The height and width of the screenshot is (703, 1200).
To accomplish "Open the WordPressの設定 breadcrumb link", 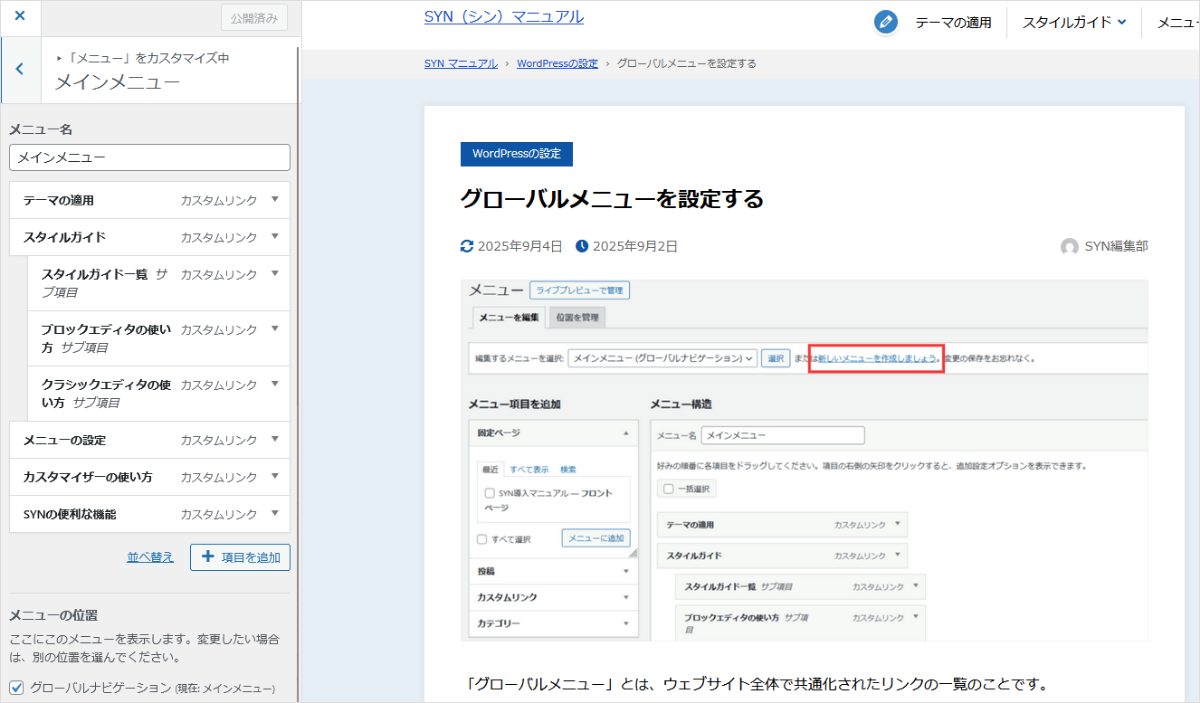I will (557, 64).
